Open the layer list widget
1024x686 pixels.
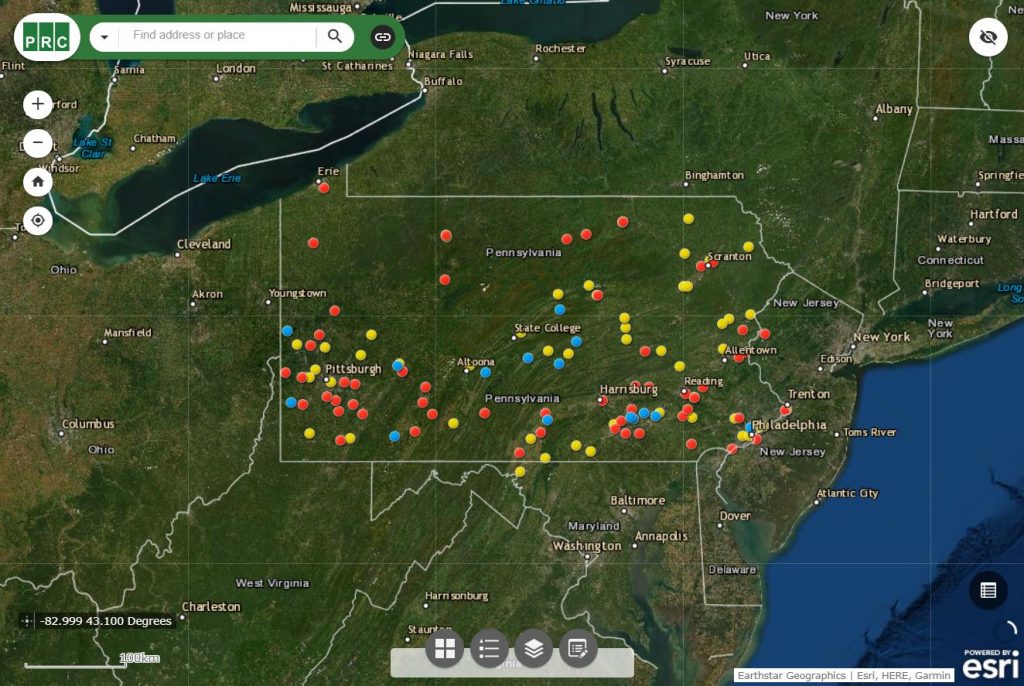click(x=533, y=649)
